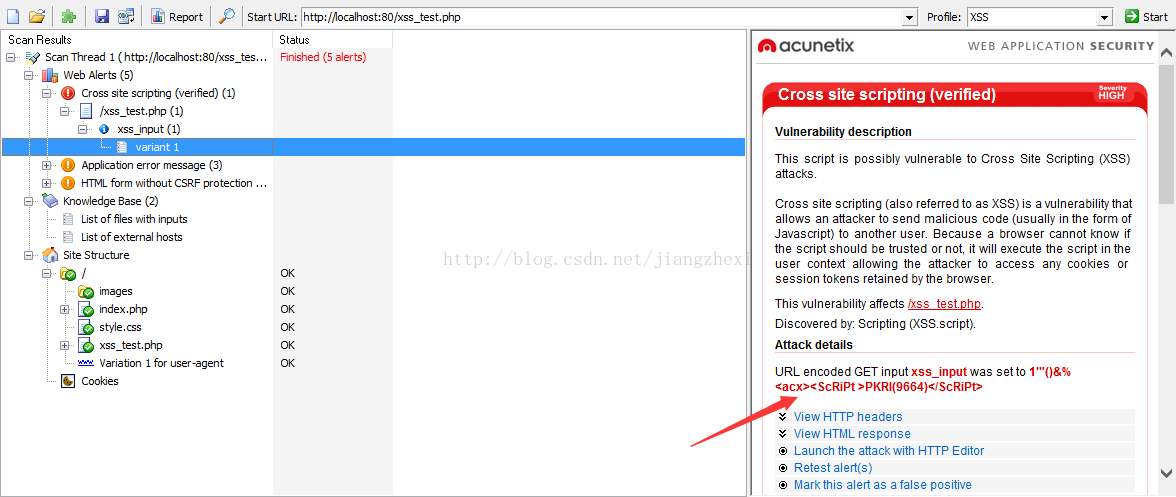The height and width of the screenshot is (497, 1176).
Task: Click the Knowledge Base book icon
Action: click(50, 201)
